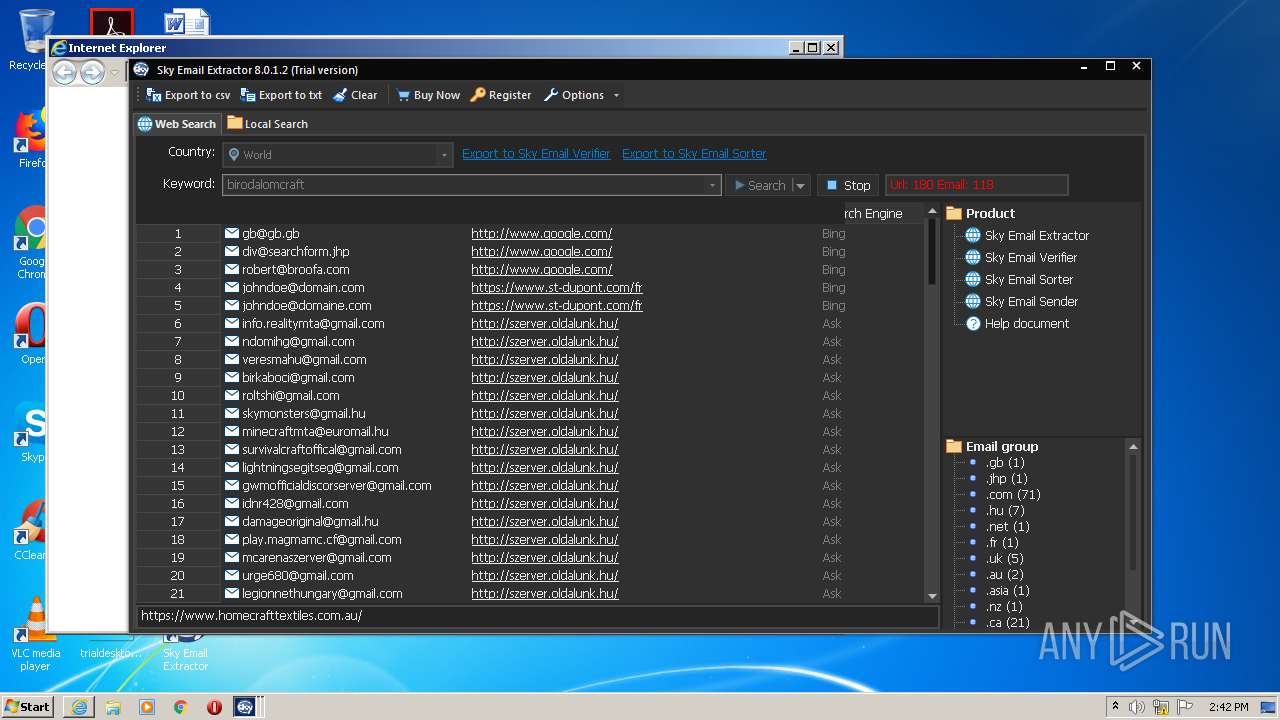Filter by .hu (7) email group
Image resolution: width=1280 pixels, height=720 pixels.
[x=1005, y=511]
